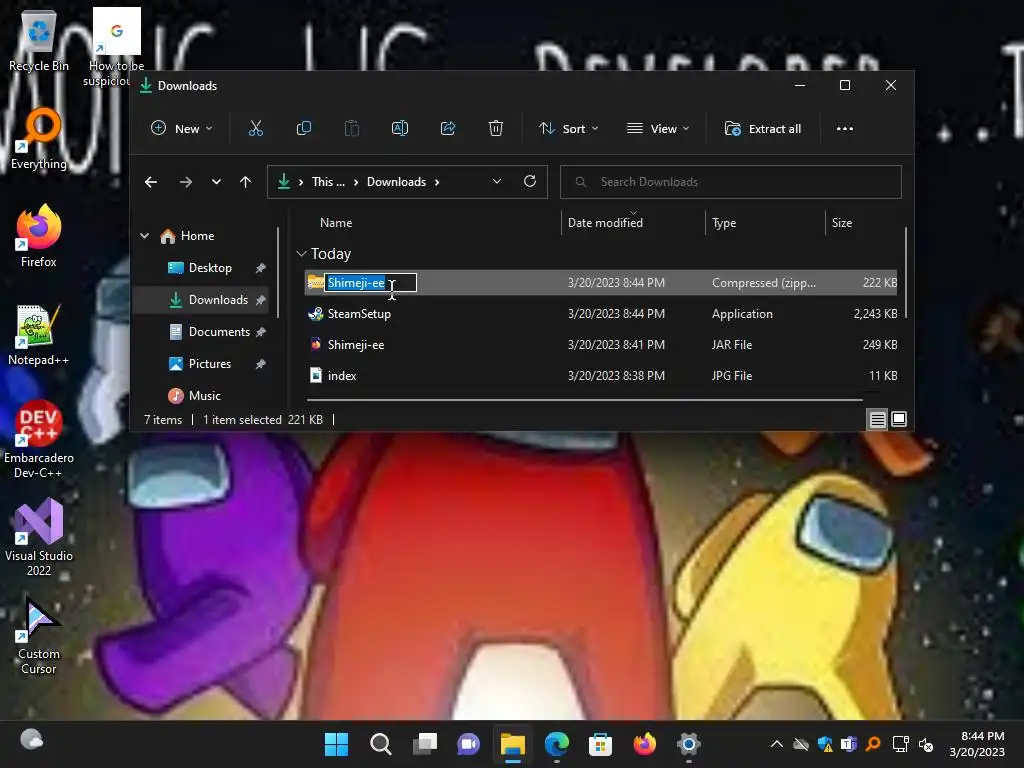Click Downloads breadcrumb in address bar
This screenshot has height=768, width=1024.
[396, 182]
